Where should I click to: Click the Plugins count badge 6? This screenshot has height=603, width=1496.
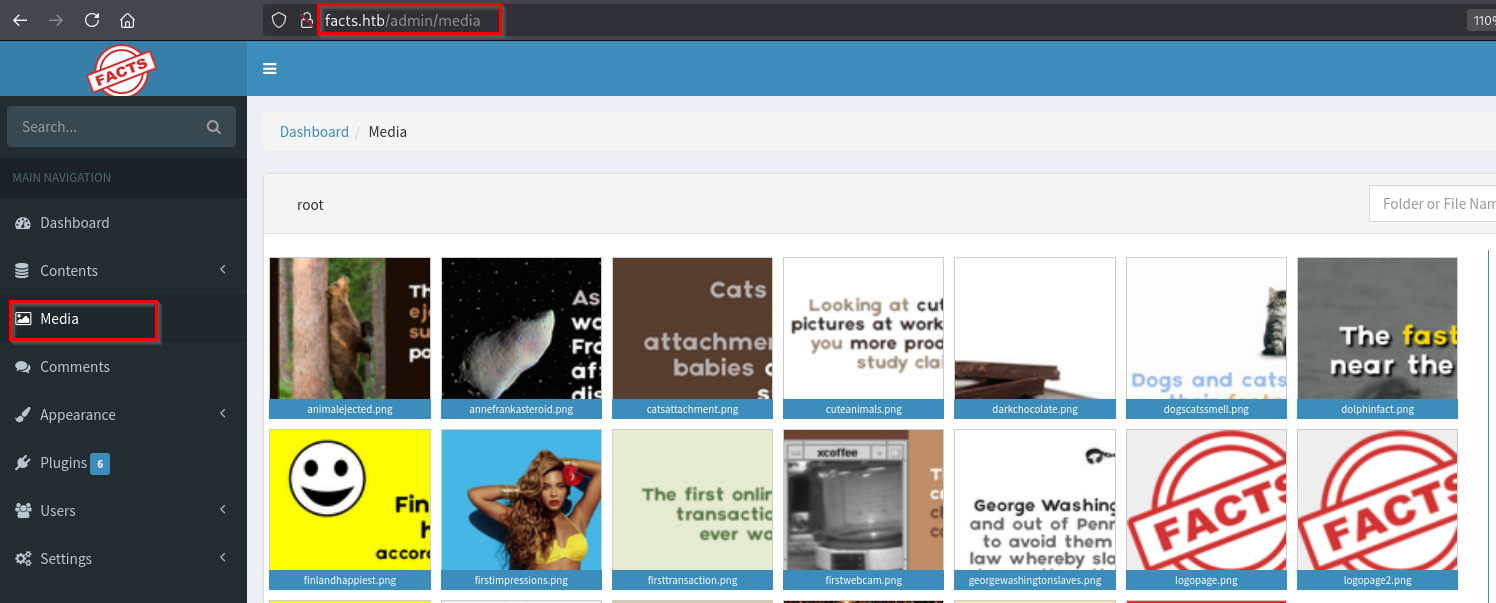point(99,463)
